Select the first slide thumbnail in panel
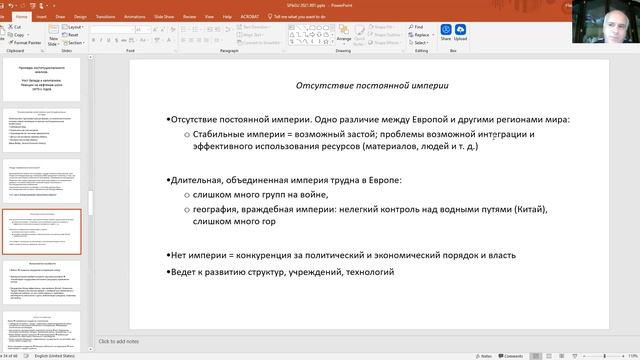Image resolution: width=640 pixels, height=360 pixels. [42, 80]
